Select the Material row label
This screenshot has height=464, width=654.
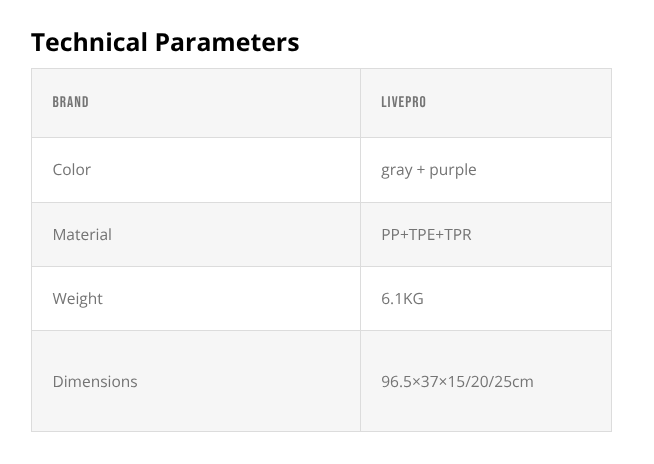[82, 235]
